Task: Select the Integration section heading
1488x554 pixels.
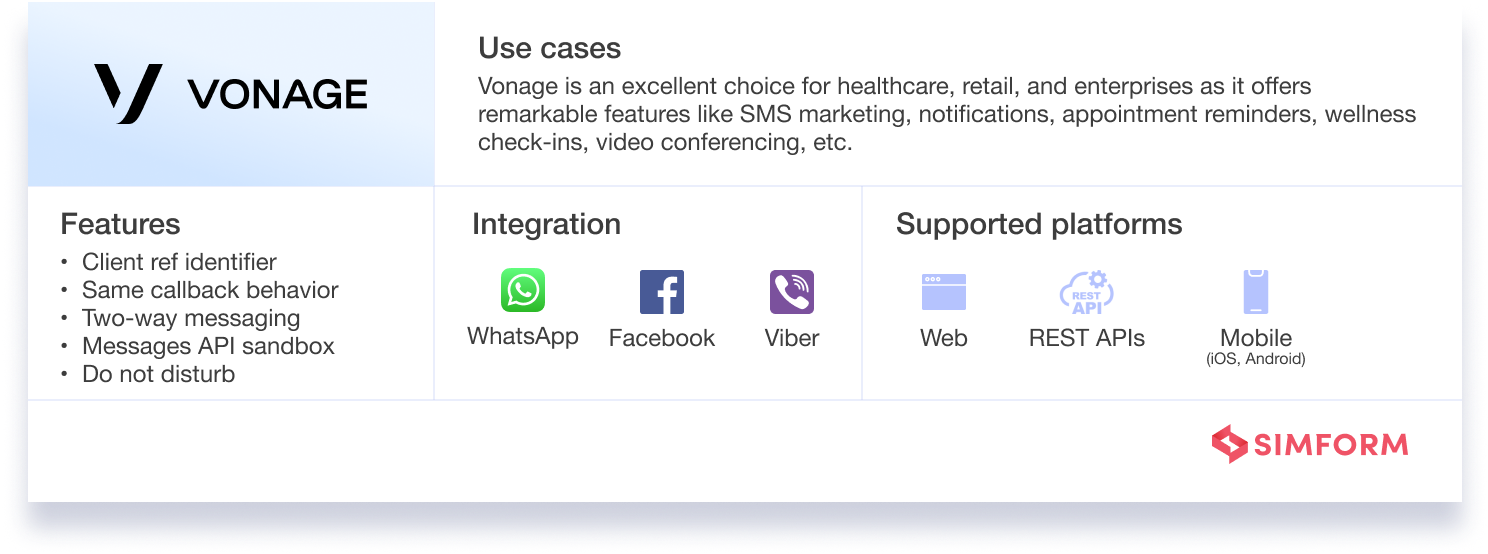Action: [x=546, y=224]
